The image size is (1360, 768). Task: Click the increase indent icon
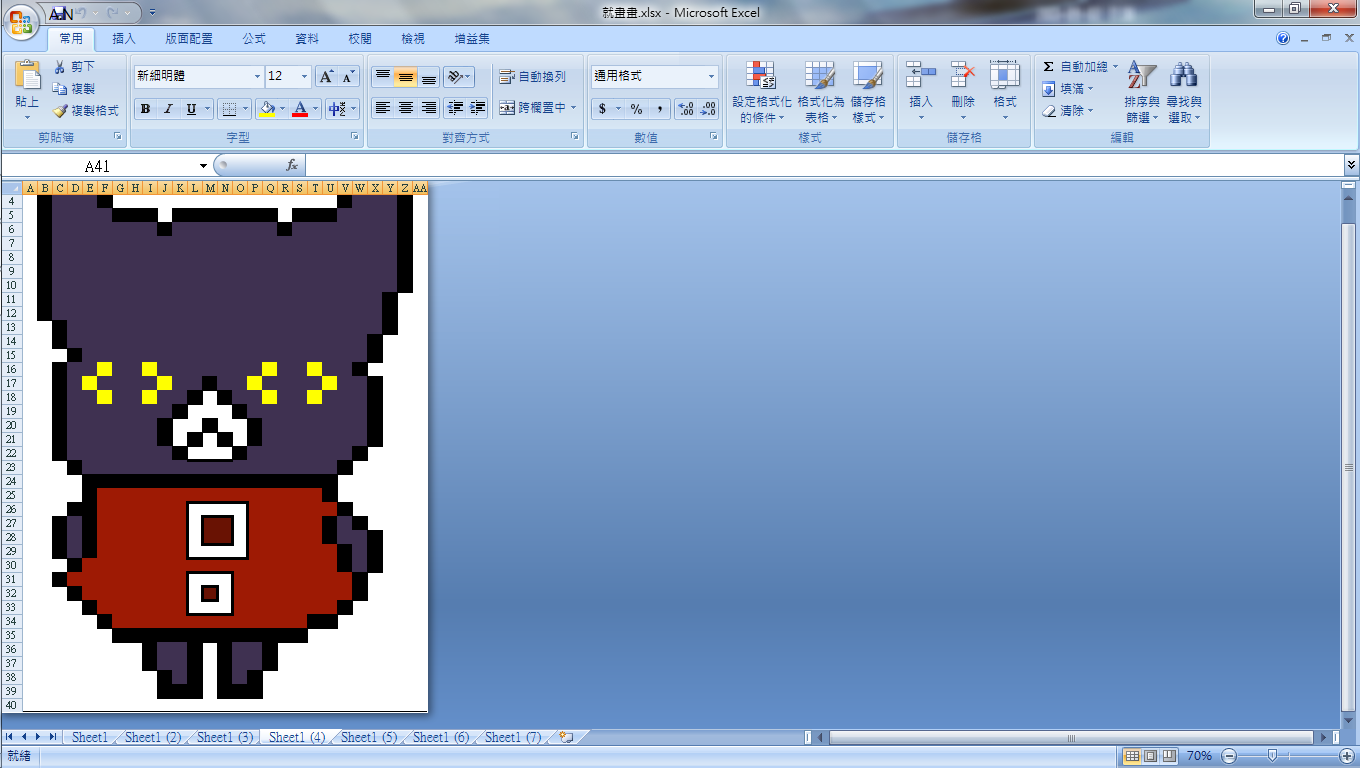[477, 108]
